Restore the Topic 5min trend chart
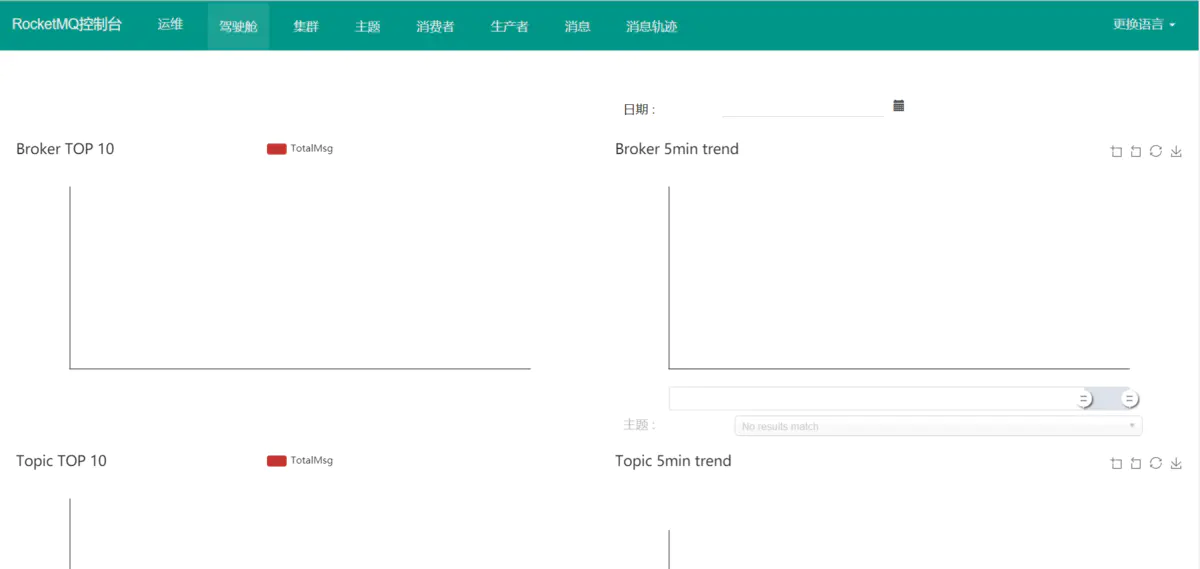The height and width of the screenshot is (569, 1200). point(1156,464)
